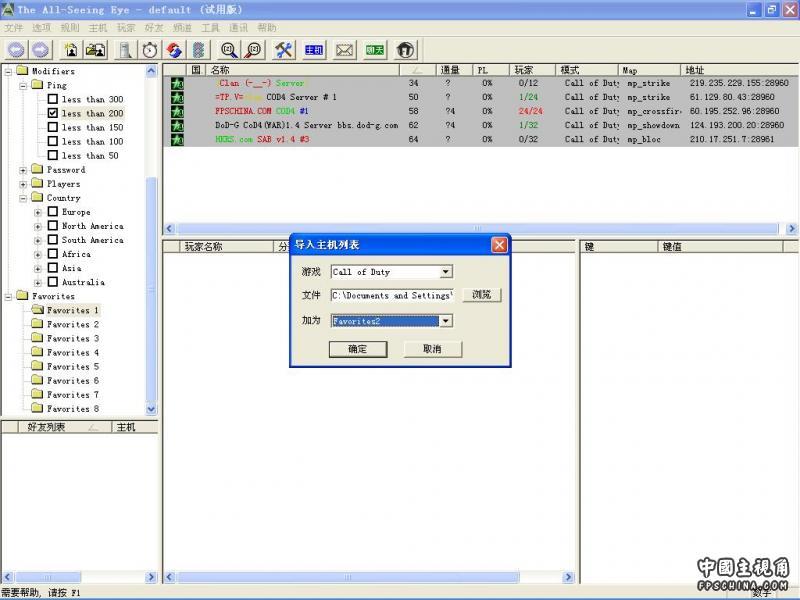800x600 pixels.
Task: Click the game icon of COD4 Server # 1 row
Action: point(177,97)
